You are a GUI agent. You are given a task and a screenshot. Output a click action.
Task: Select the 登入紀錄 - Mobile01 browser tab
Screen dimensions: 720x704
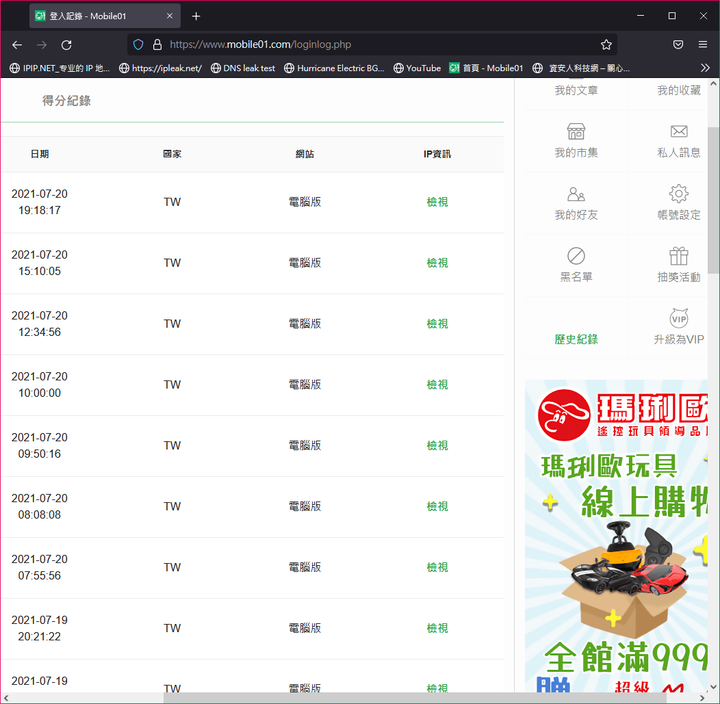tap(105, 16)
